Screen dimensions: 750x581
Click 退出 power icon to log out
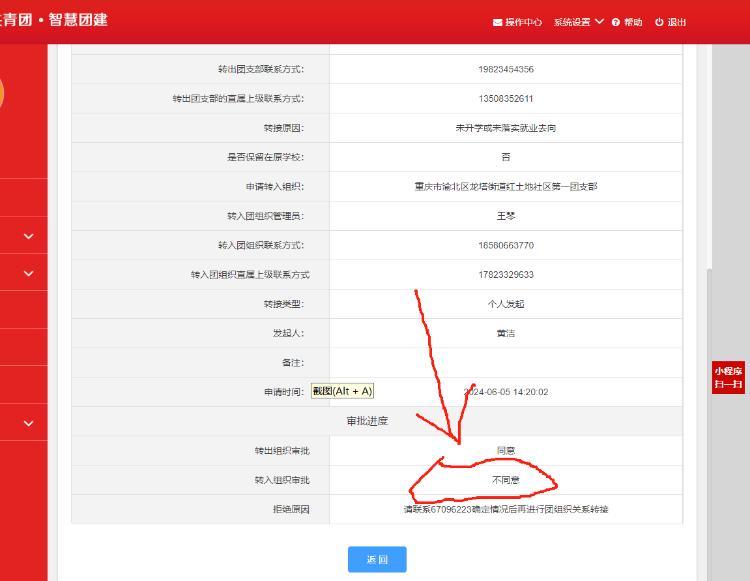coord(671,22)
